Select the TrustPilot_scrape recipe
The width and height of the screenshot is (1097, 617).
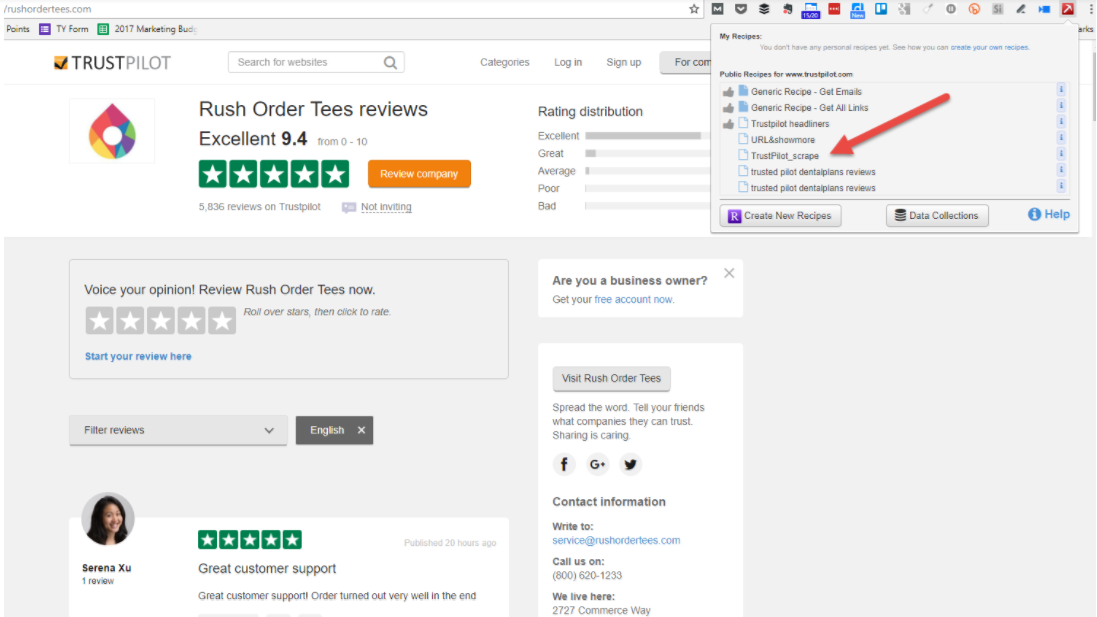click(x=784, y=156)
